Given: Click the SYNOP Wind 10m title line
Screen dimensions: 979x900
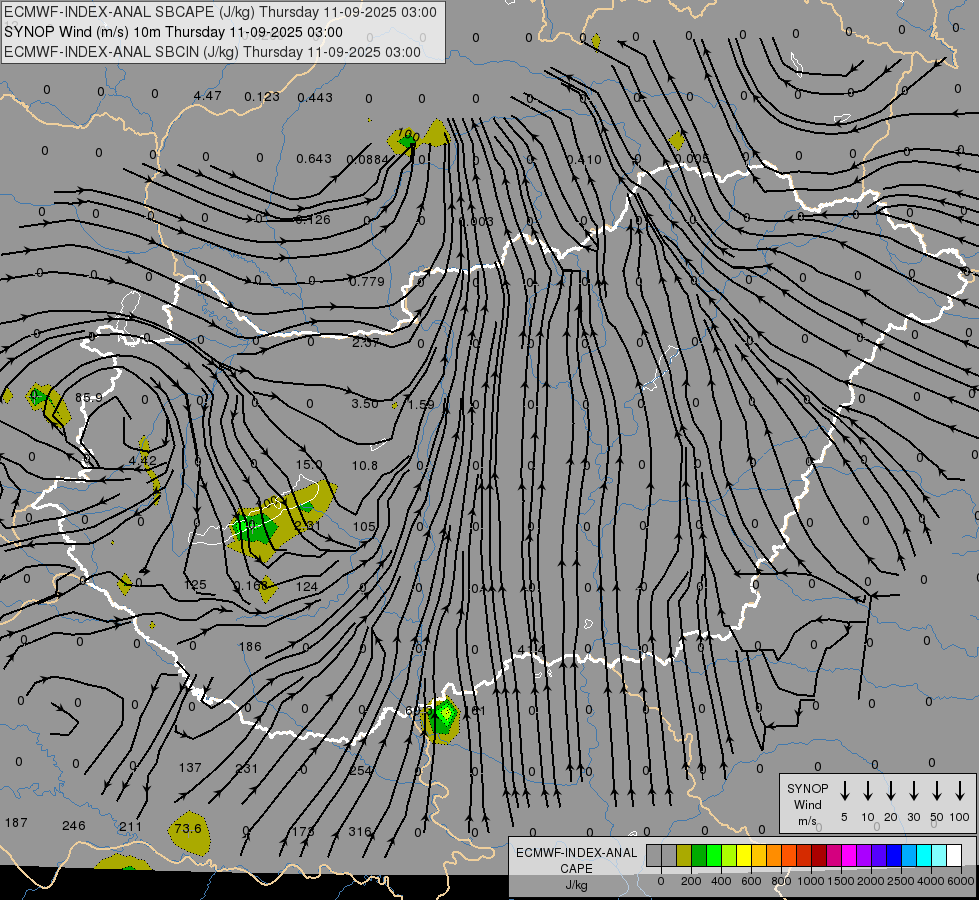Looking at the screenshot, I should click(173, 32).
